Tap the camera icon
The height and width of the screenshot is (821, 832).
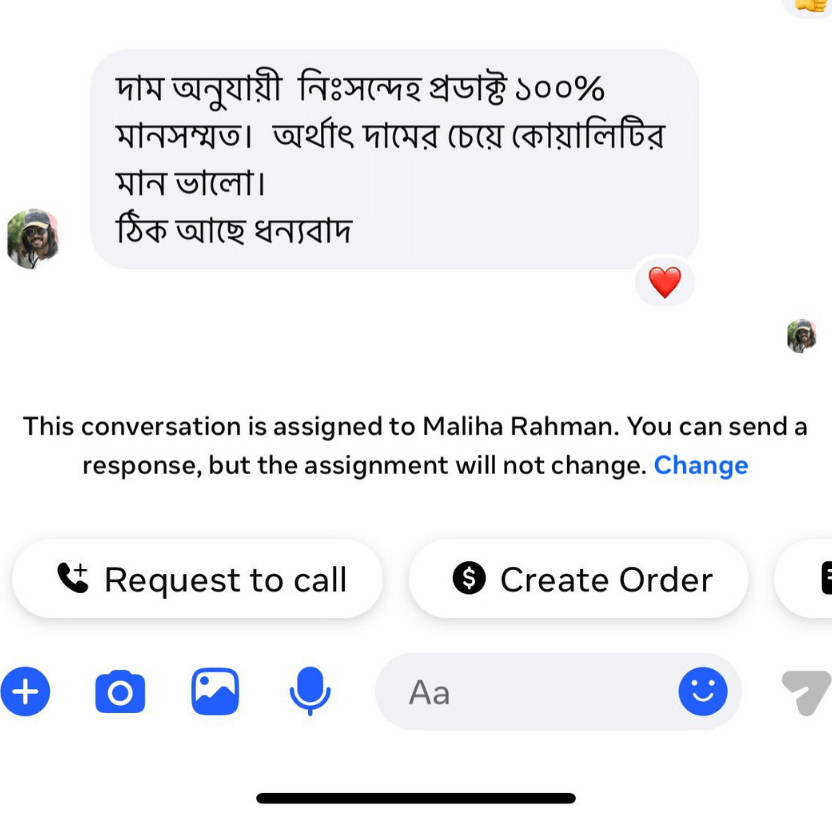click(x=120, y=692)
